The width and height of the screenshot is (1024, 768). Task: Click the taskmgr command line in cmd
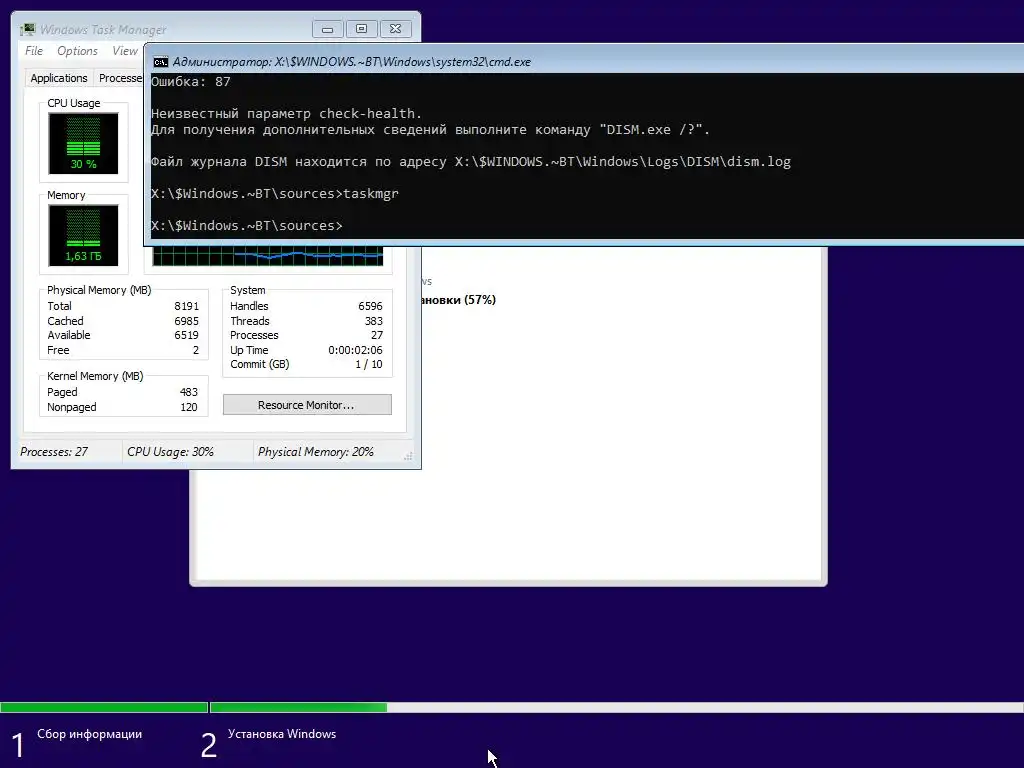tap(275, 194)
